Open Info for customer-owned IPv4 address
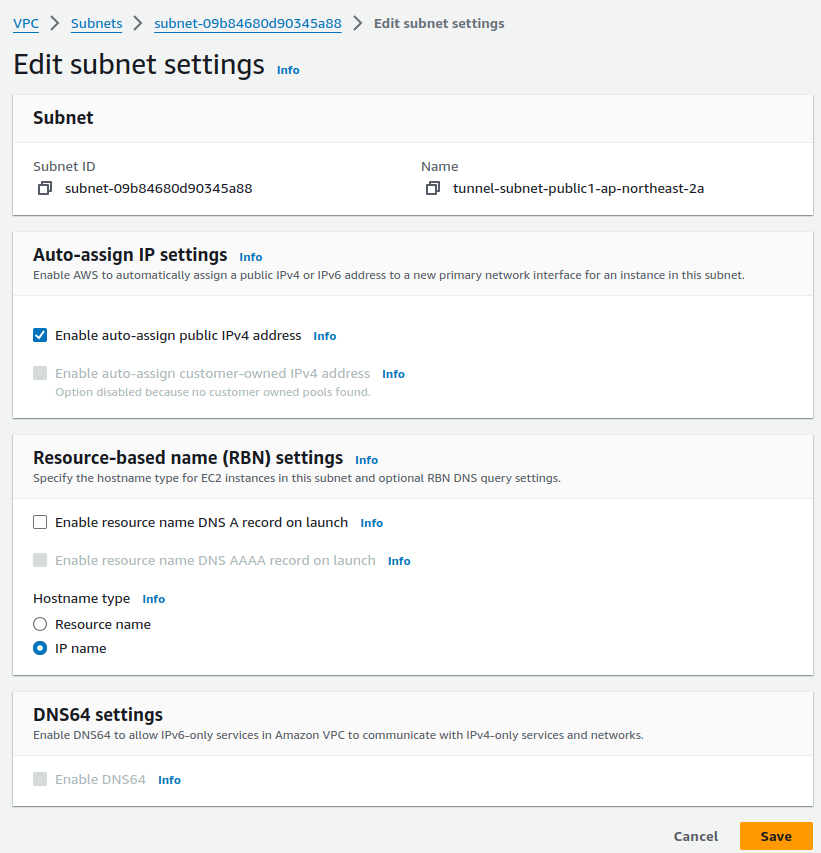Screen dimensions: 821x853 pos(393,374)
